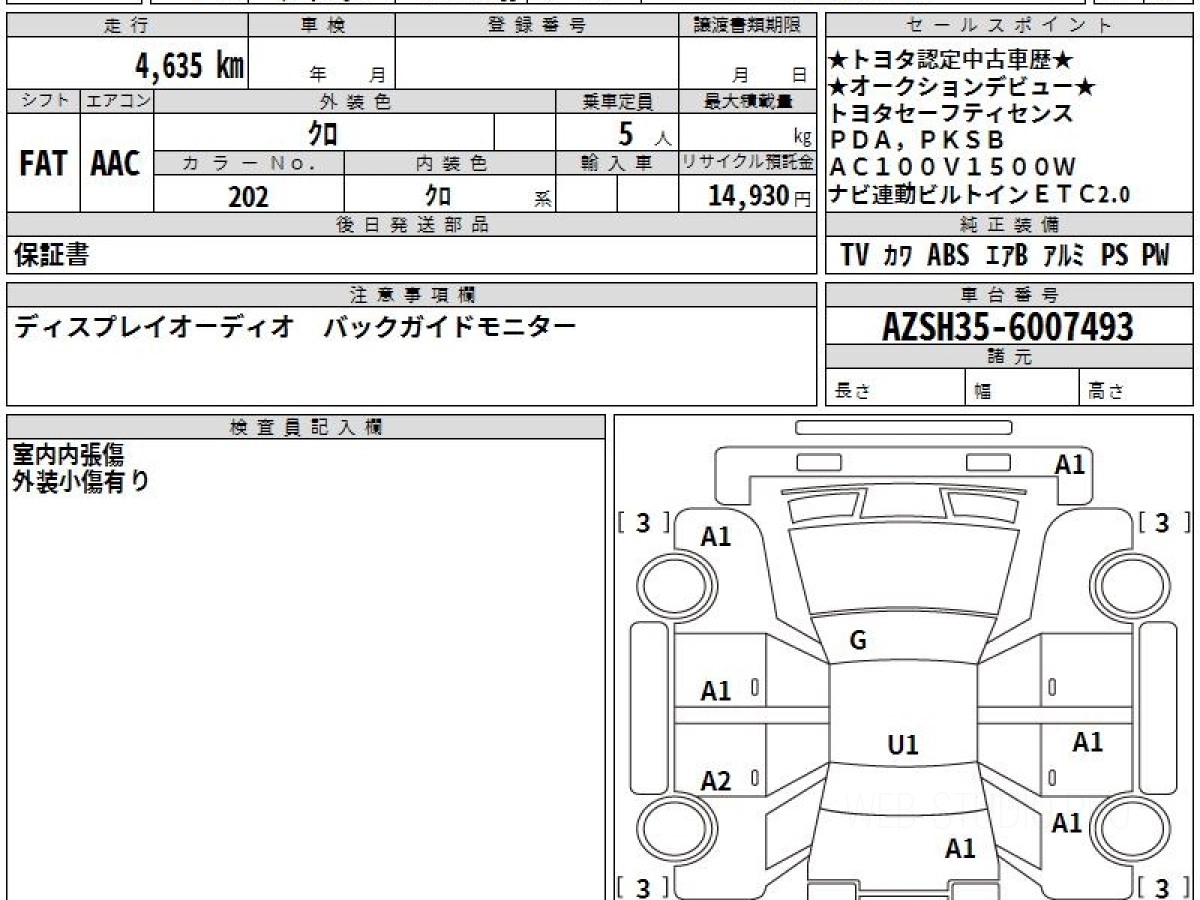Click the mileage value 4,635 km
Screen dimensions: 1200x900
pyautogui.click(x=190, y=65)
